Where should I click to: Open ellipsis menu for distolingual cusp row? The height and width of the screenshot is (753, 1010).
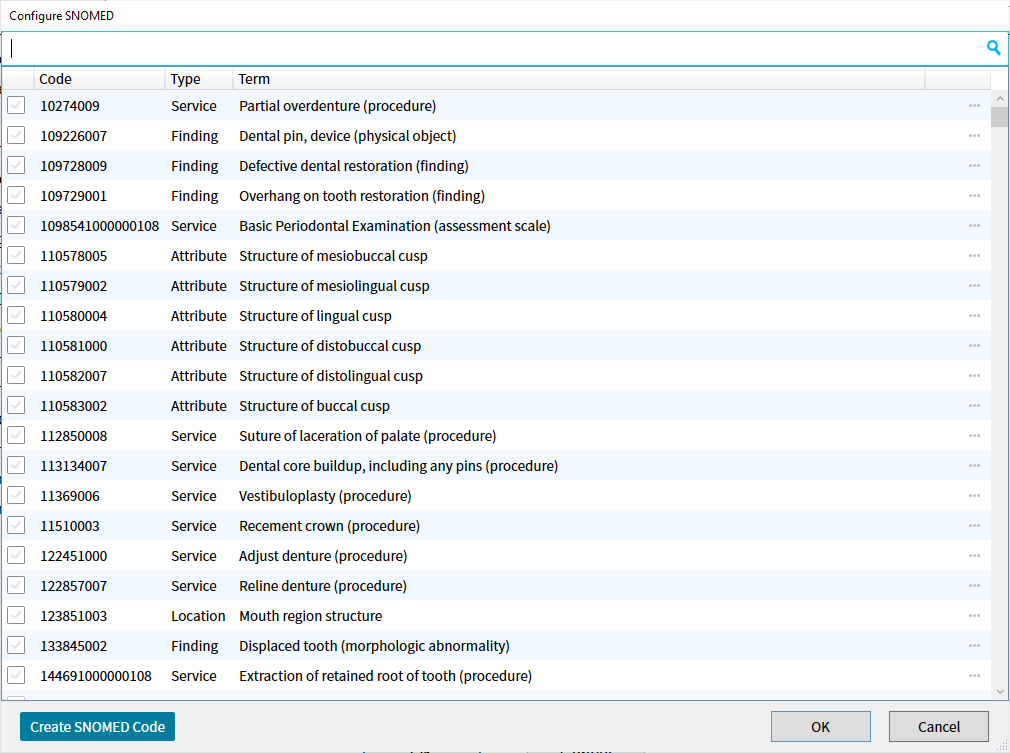coord(974,376)
